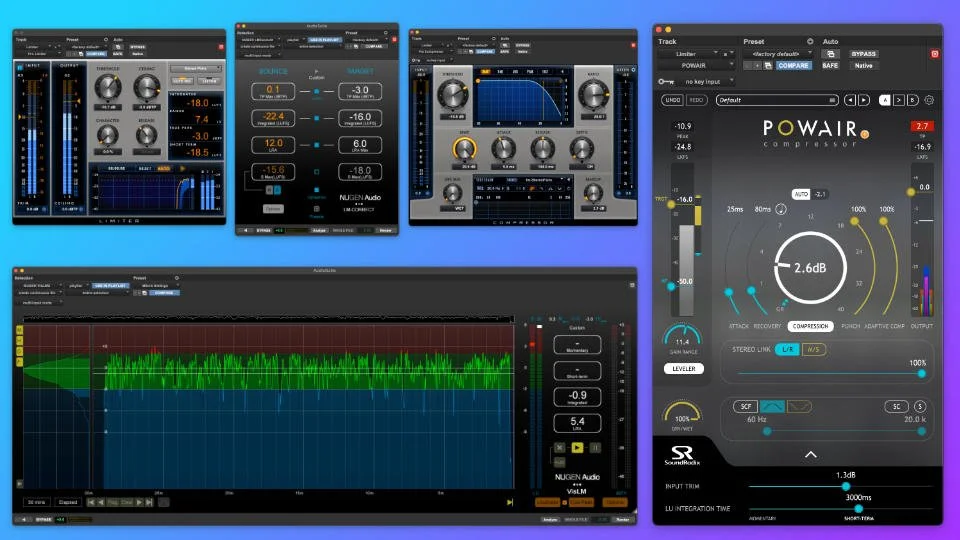Image resolution: width=960 pixels, height=540 pixels.
Task: Click POWAIR preset copy settings icon
Action: pos(768,66)
